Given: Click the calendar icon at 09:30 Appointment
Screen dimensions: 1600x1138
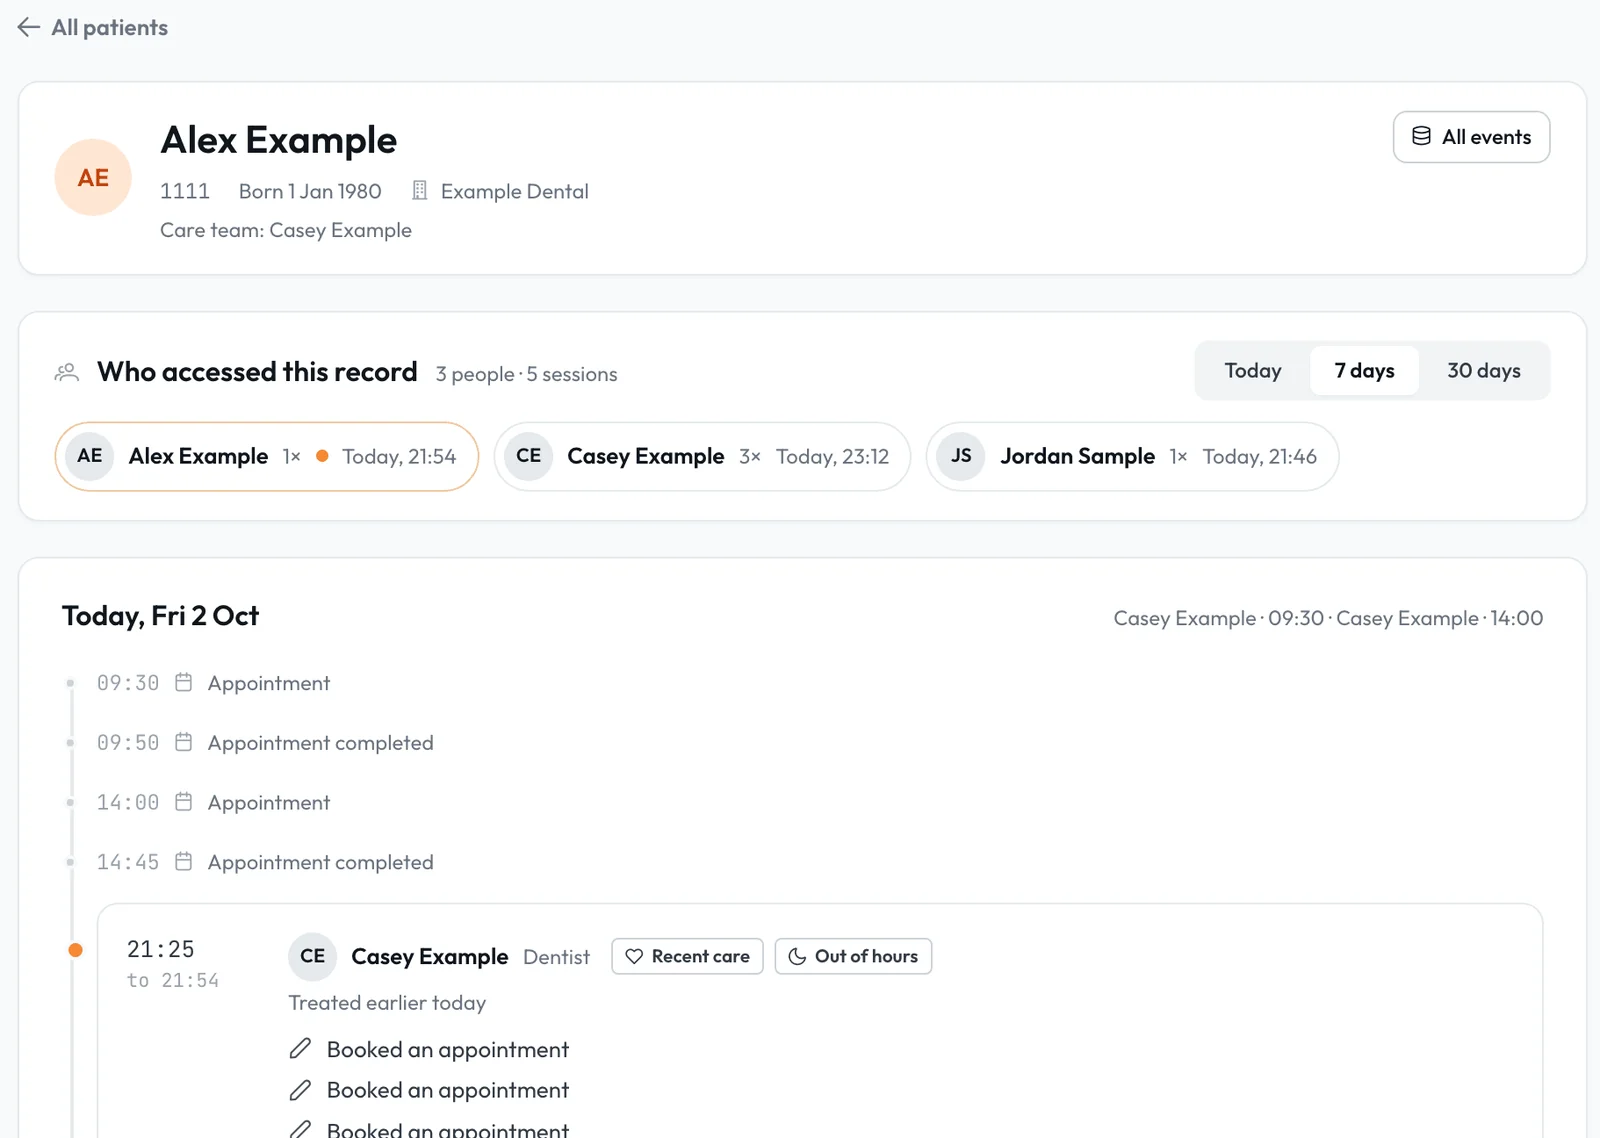Looking at the screenshot, I should 183,682.
